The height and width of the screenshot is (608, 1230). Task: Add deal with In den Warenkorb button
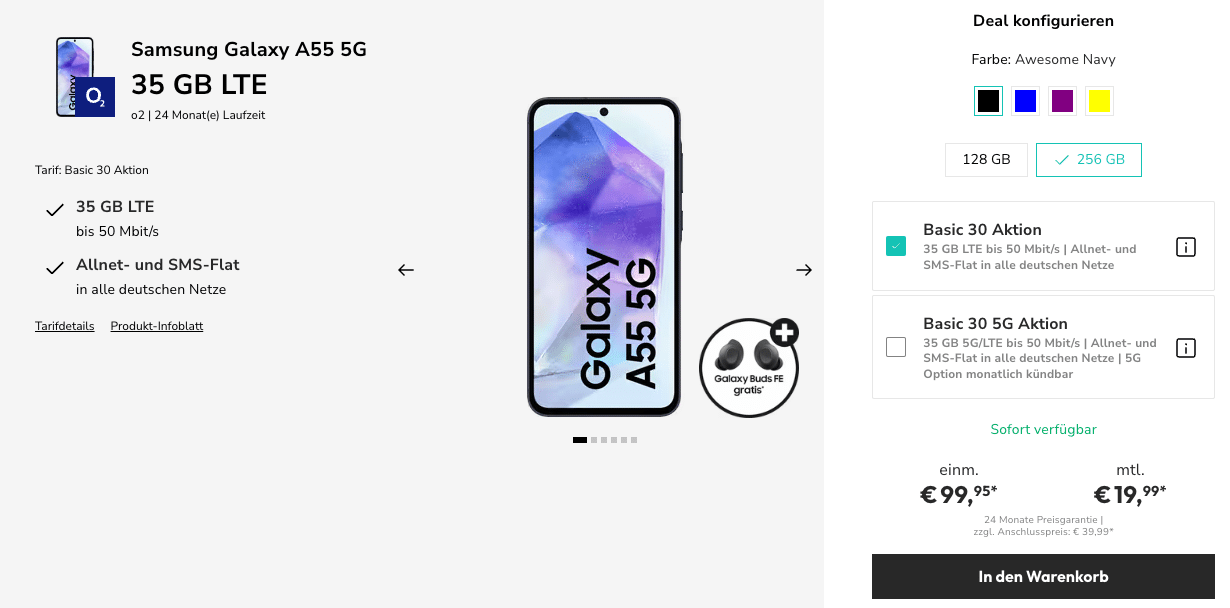click(x=1043, y=577)
